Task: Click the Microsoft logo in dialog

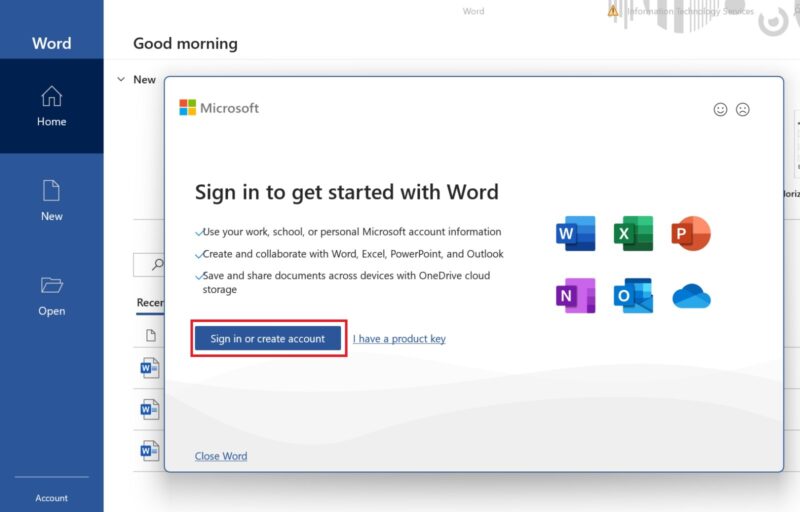Action: 219,108
